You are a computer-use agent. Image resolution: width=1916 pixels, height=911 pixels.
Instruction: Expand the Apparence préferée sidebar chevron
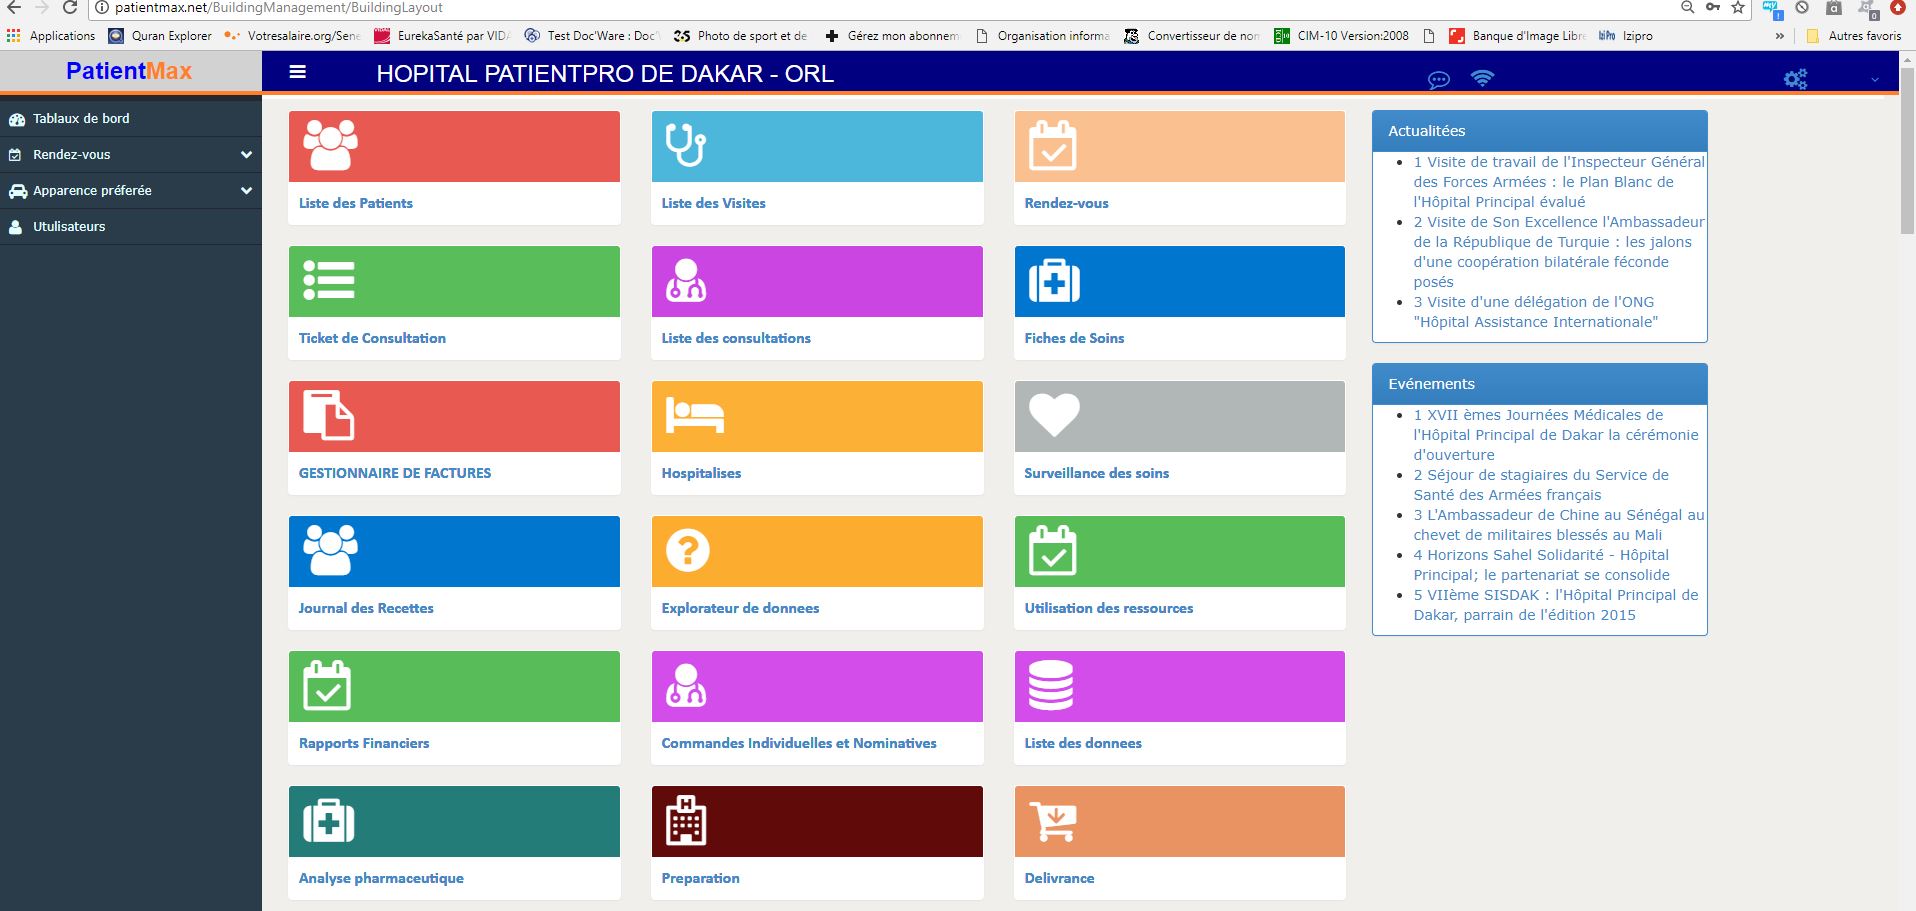point(246,191)
